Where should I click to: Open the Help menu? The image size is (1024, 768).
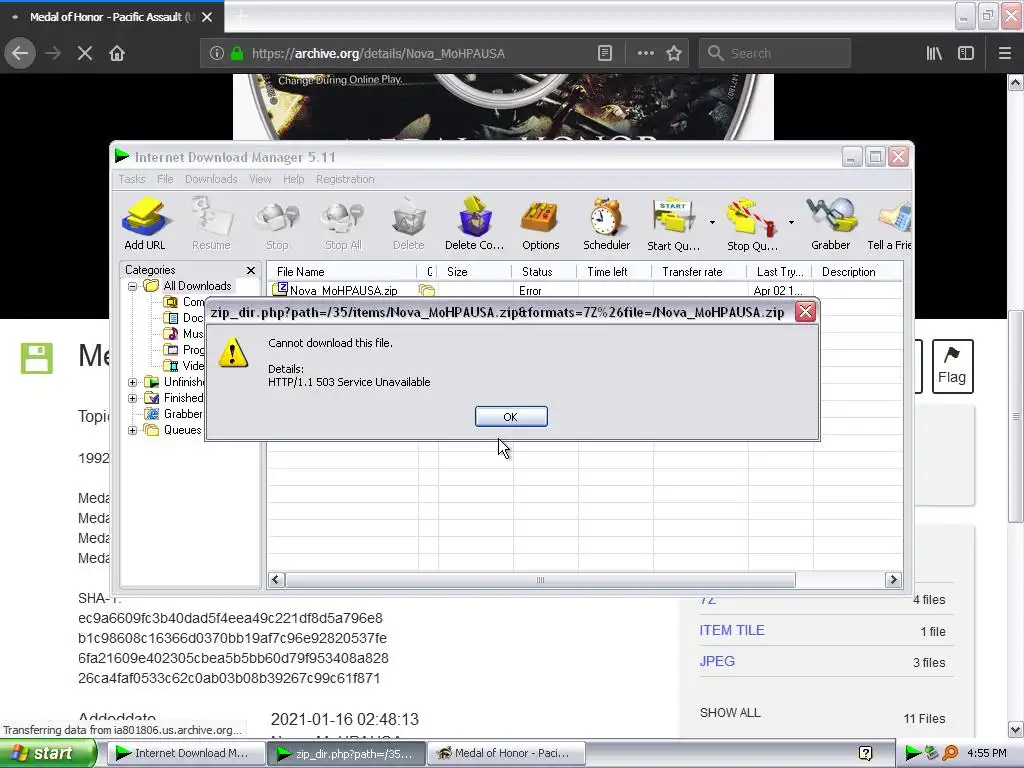tap(293, 179)
